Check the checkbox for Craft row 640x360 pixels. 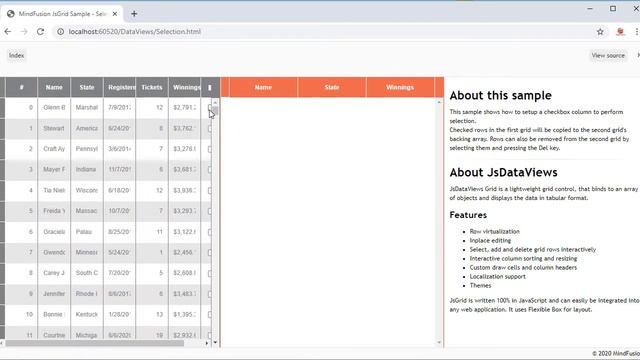210,149
